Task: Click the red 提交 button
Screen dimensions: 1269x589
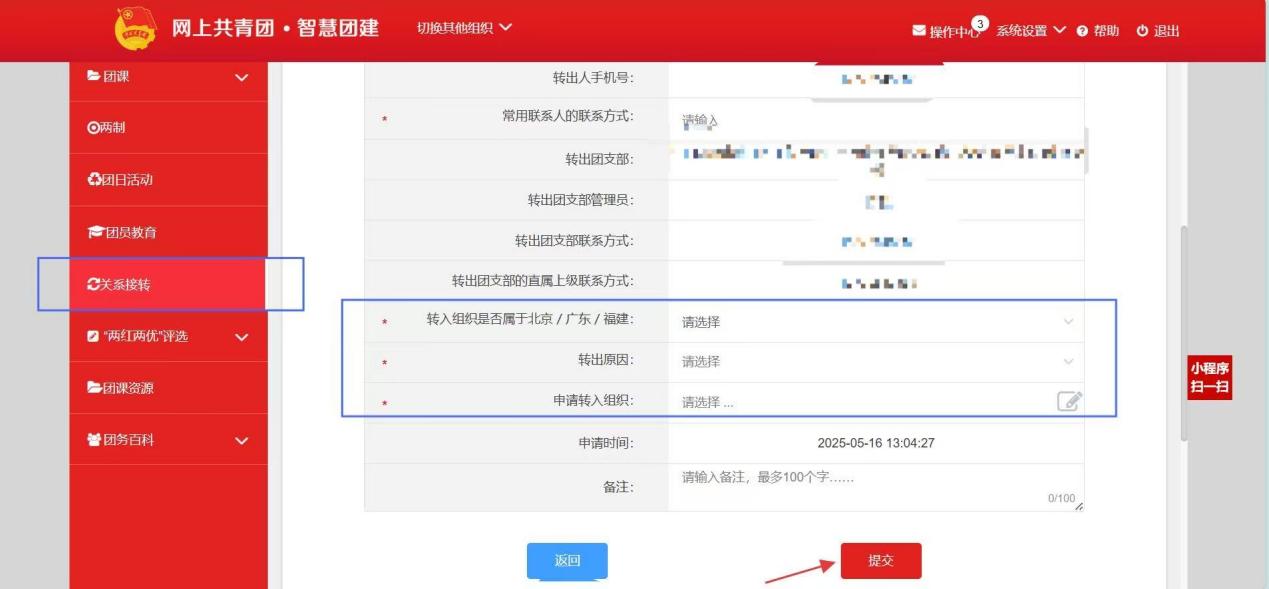Action: pyautogui.click(x=880, y=561)
